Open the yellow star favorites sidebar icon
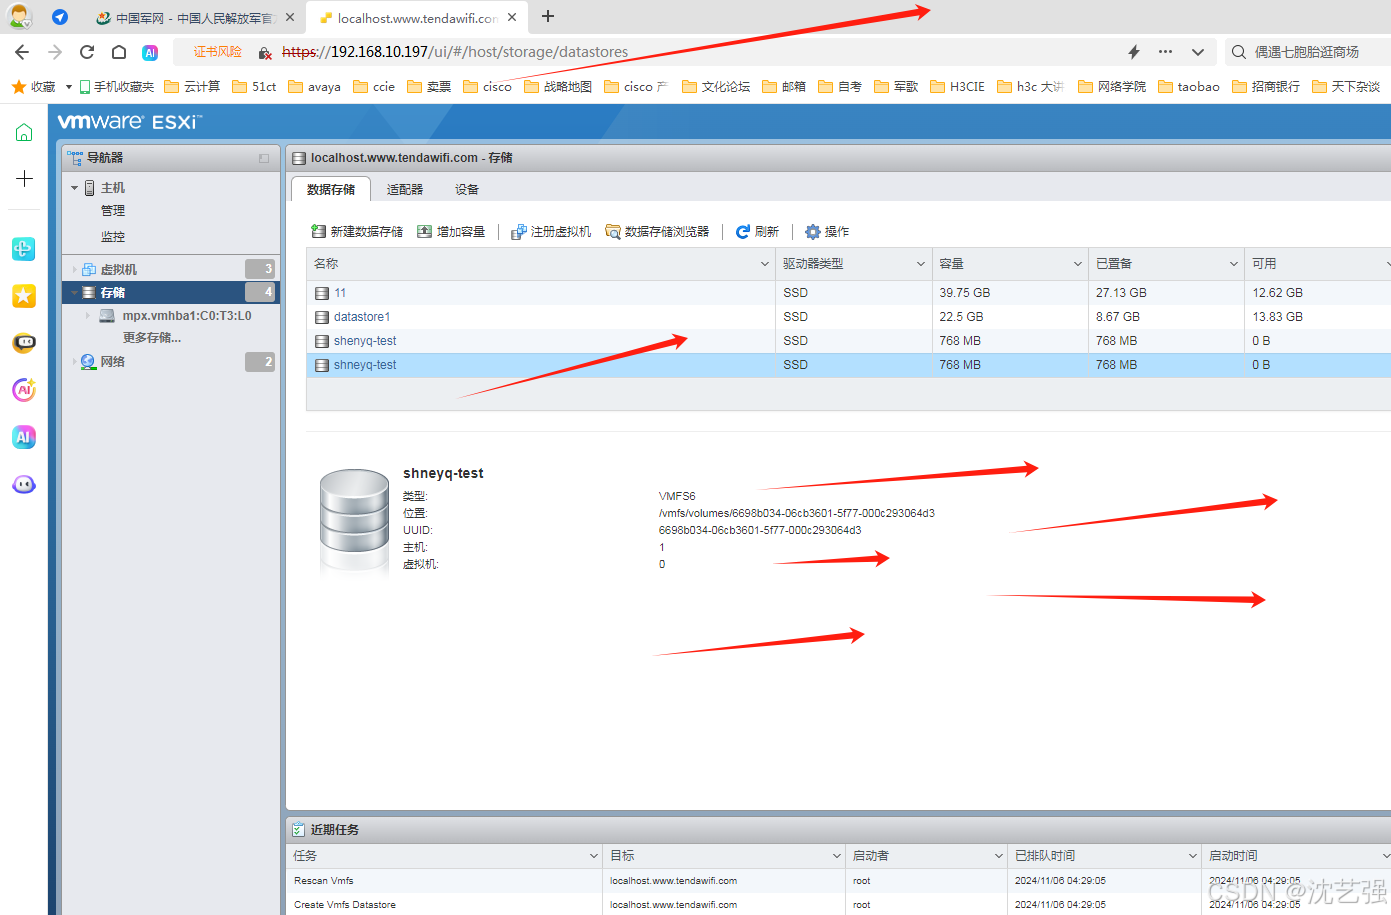 click(24, 296)
